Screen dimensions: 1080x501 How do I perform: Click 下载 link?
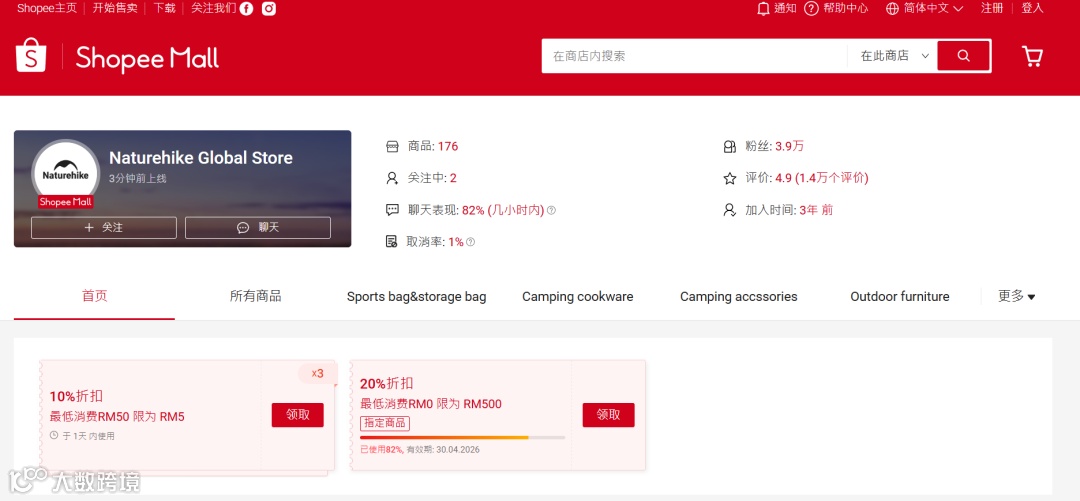(164, 8)
